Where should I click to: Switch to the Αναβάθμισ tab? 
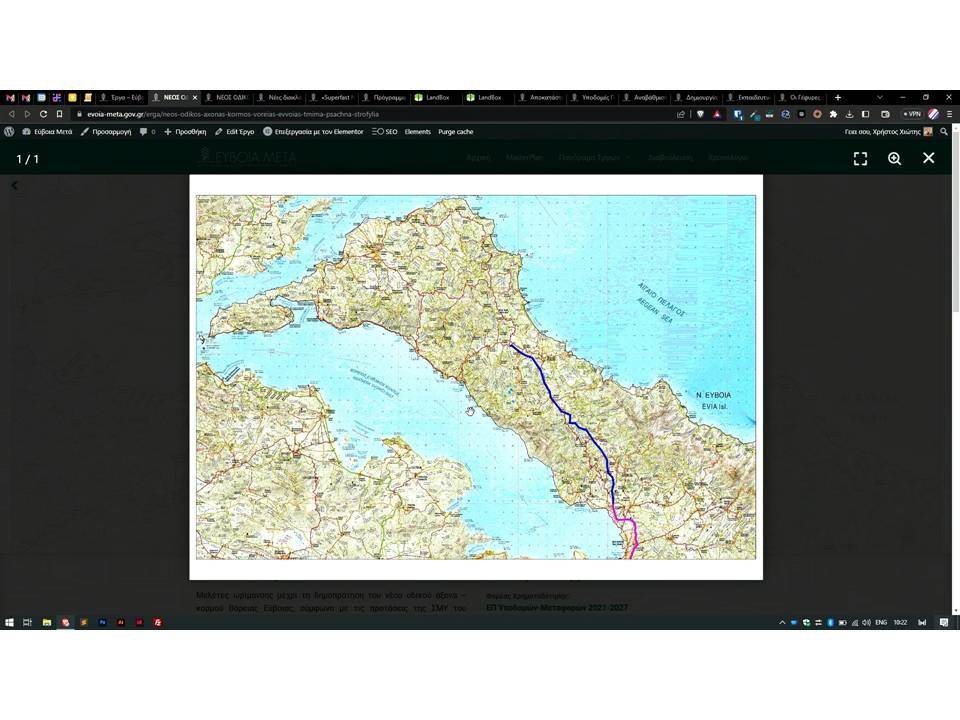(645, 97)
